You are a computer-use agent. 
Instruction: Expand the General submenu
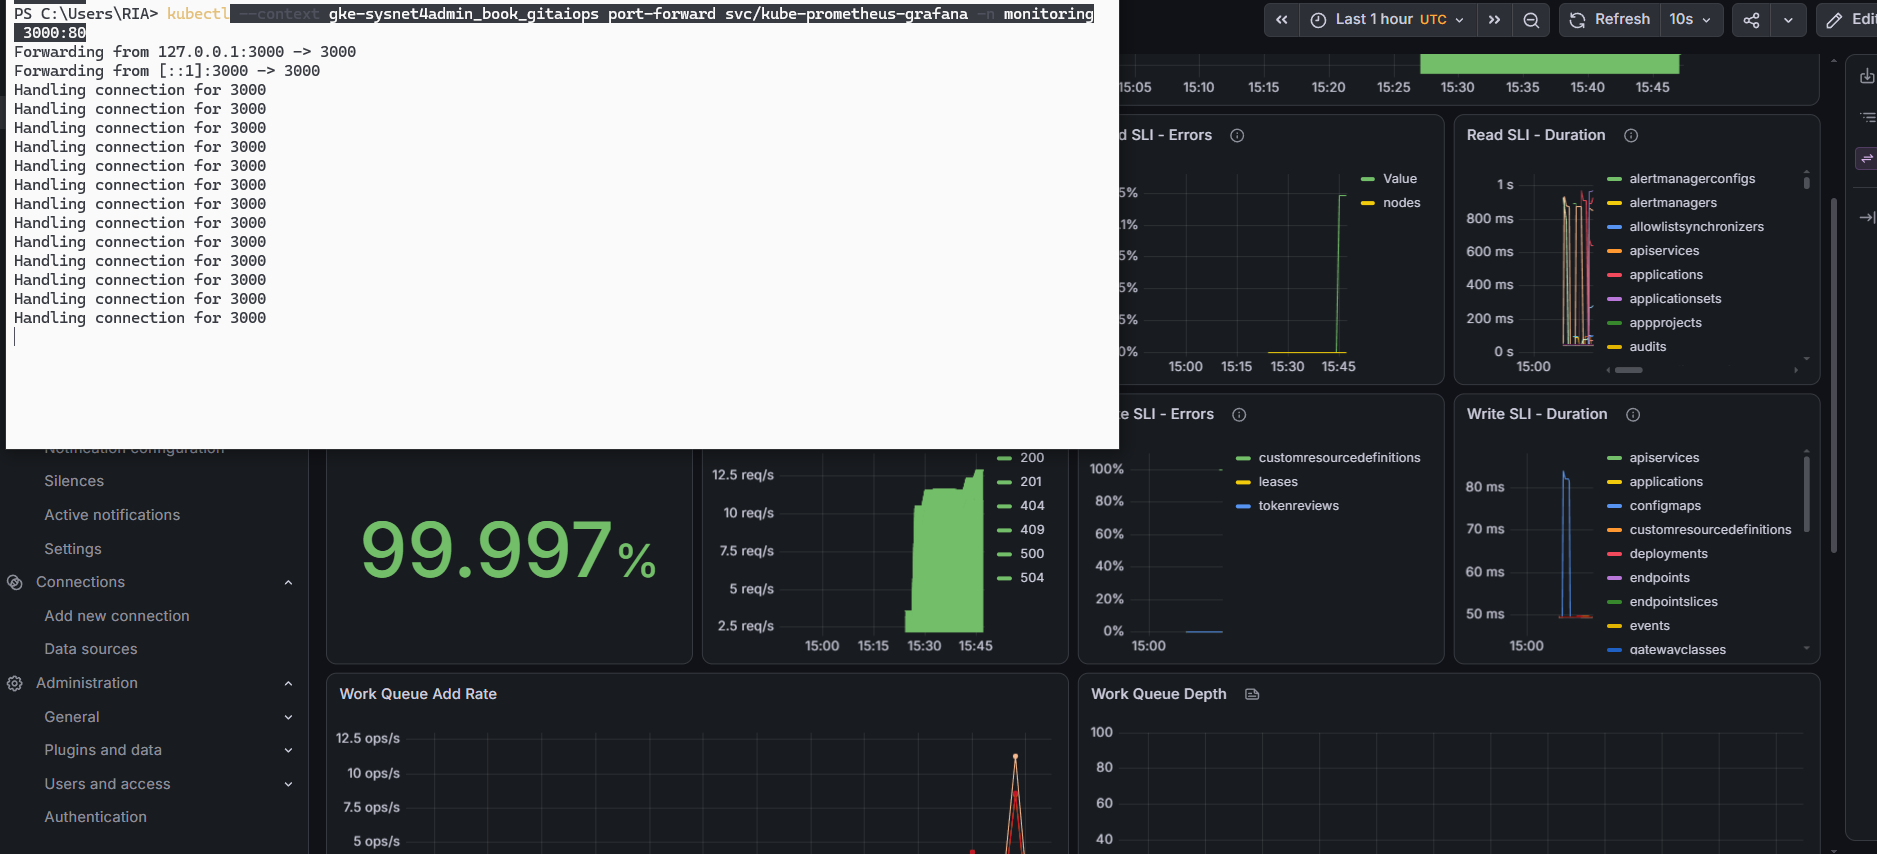tap(288, 717)
